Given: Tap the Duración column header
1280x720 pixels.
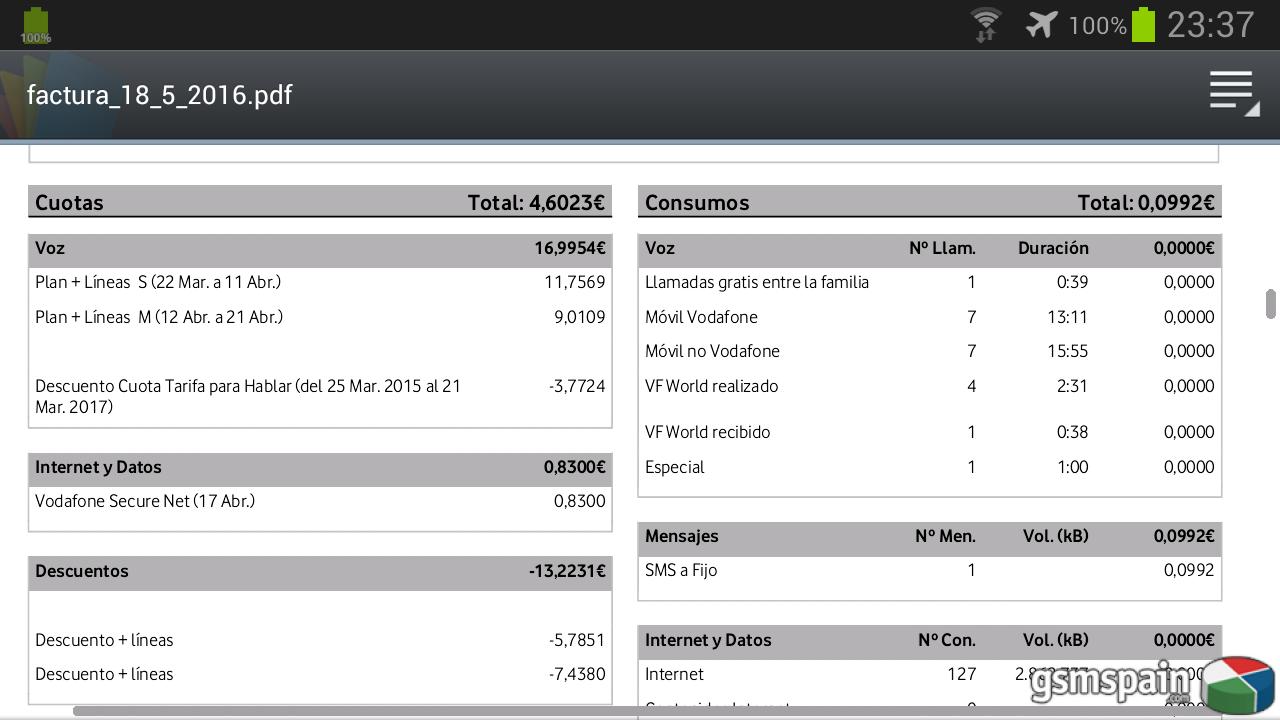Looking at the screenshot, I should (x=1053, y=248).
